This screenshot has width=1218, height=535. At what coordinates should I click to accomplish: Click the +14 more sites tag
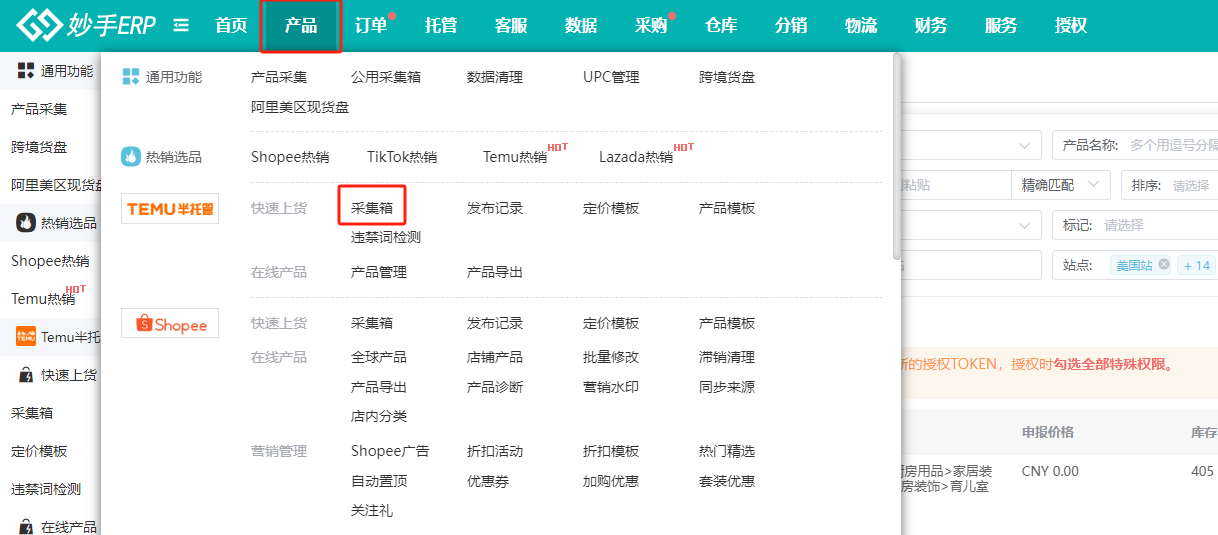(1197, 265)
